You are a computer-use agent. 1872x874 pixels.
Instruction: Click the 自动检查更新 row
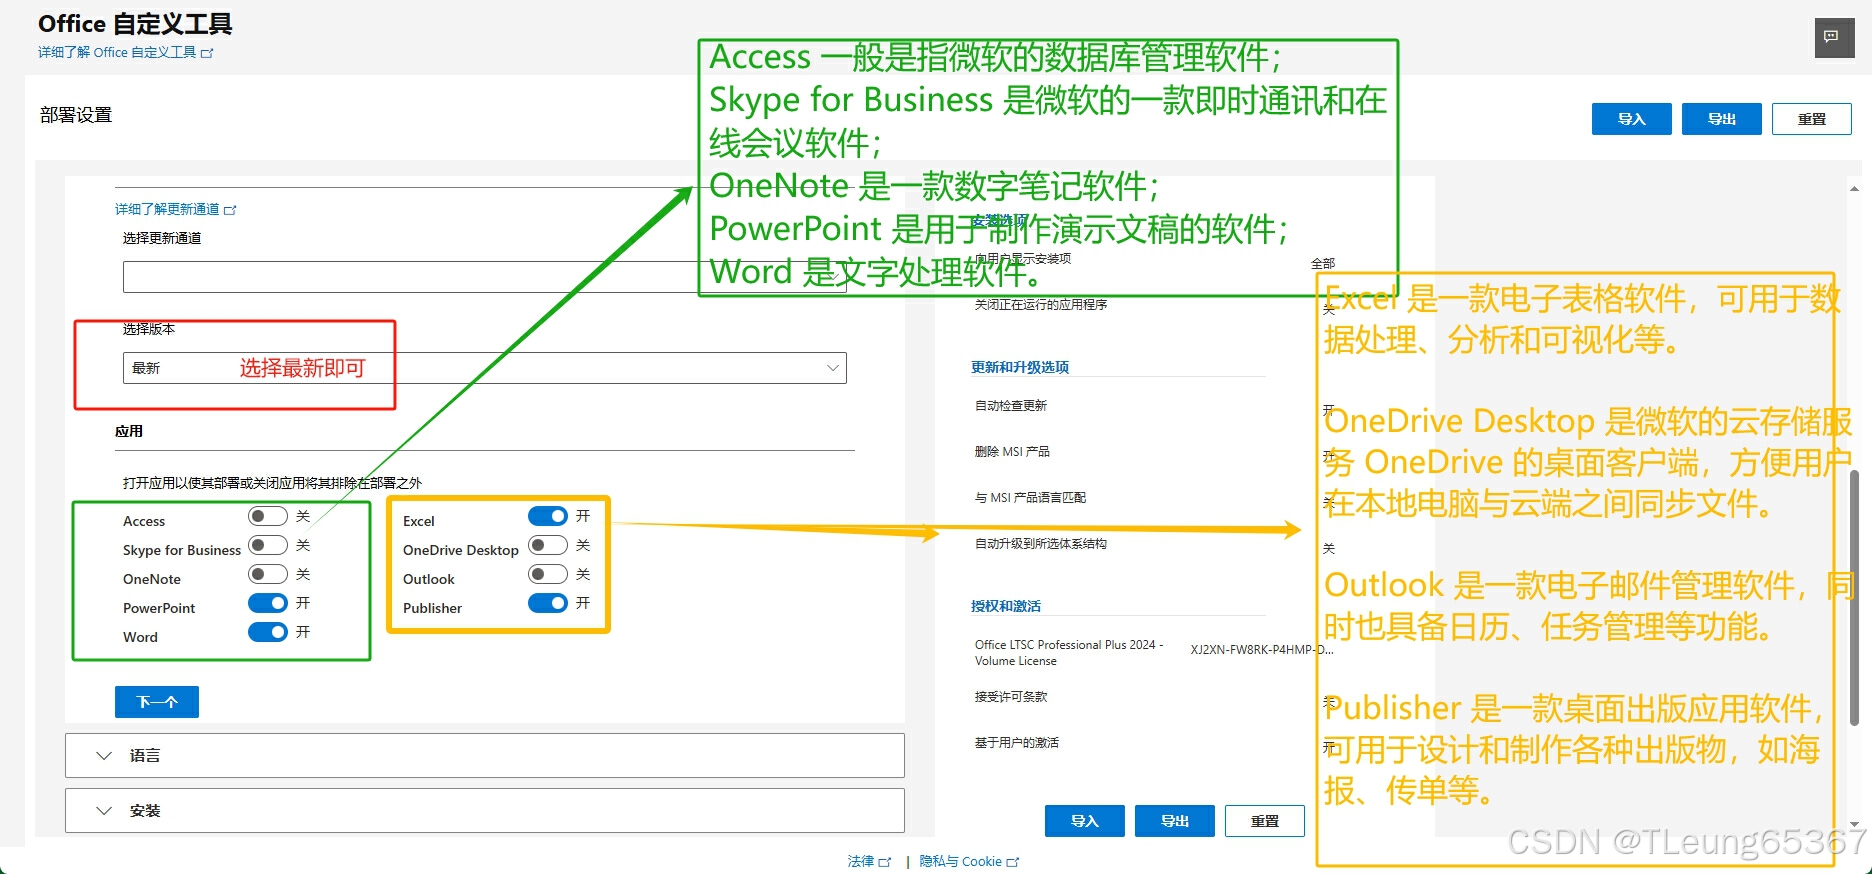click(x=1011, y=405)
